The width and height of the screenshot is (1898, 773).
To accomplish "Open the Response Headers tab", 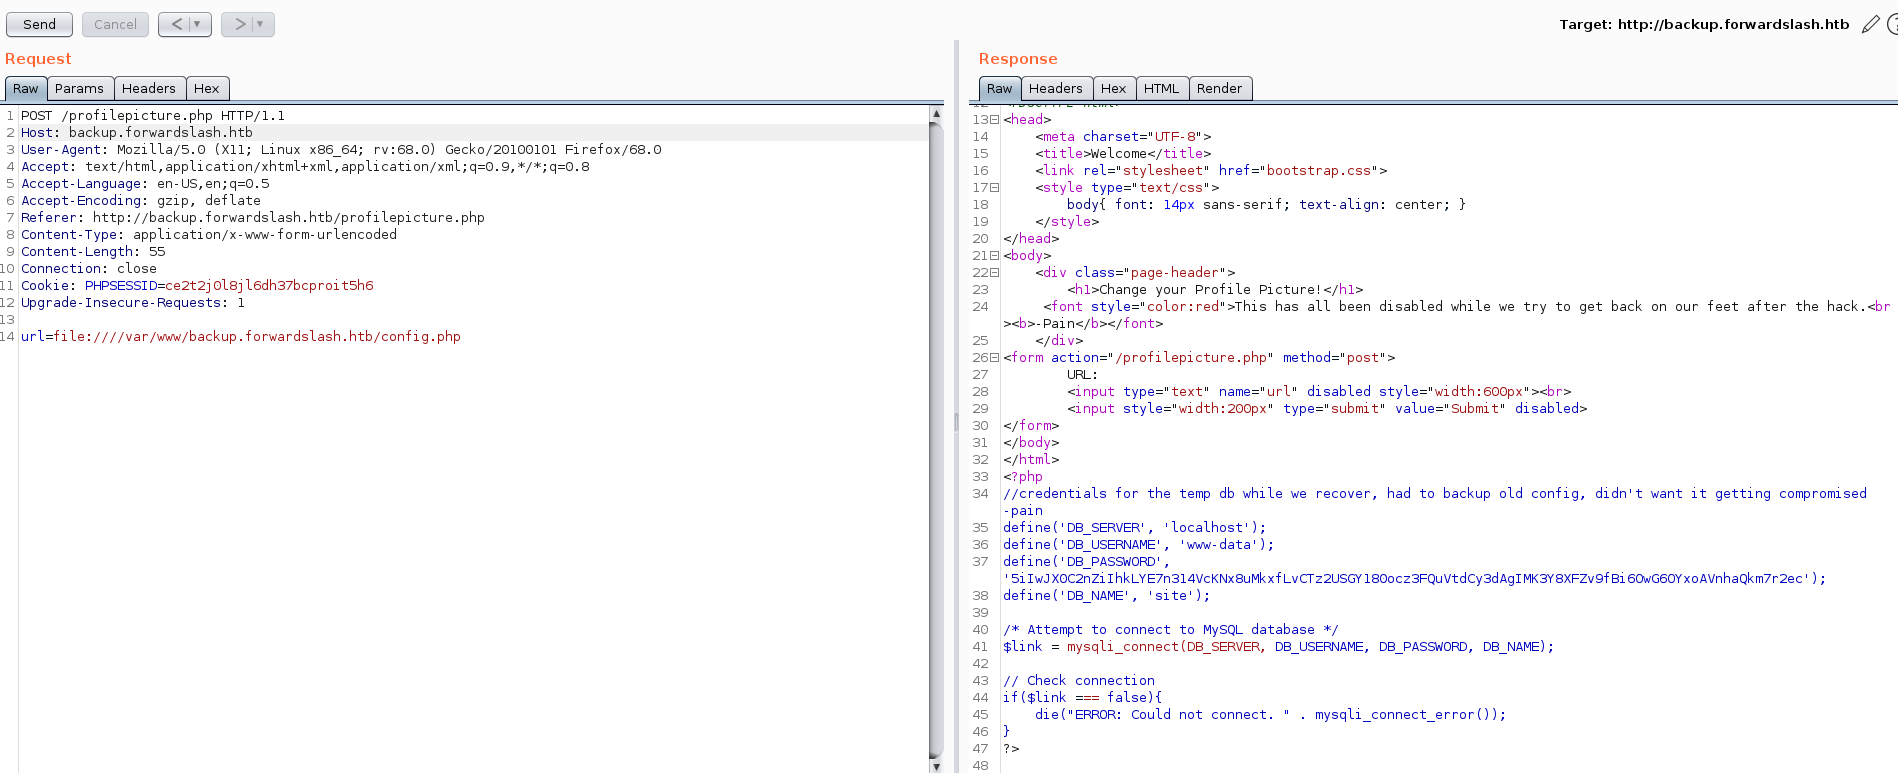I will (1056, 88).
